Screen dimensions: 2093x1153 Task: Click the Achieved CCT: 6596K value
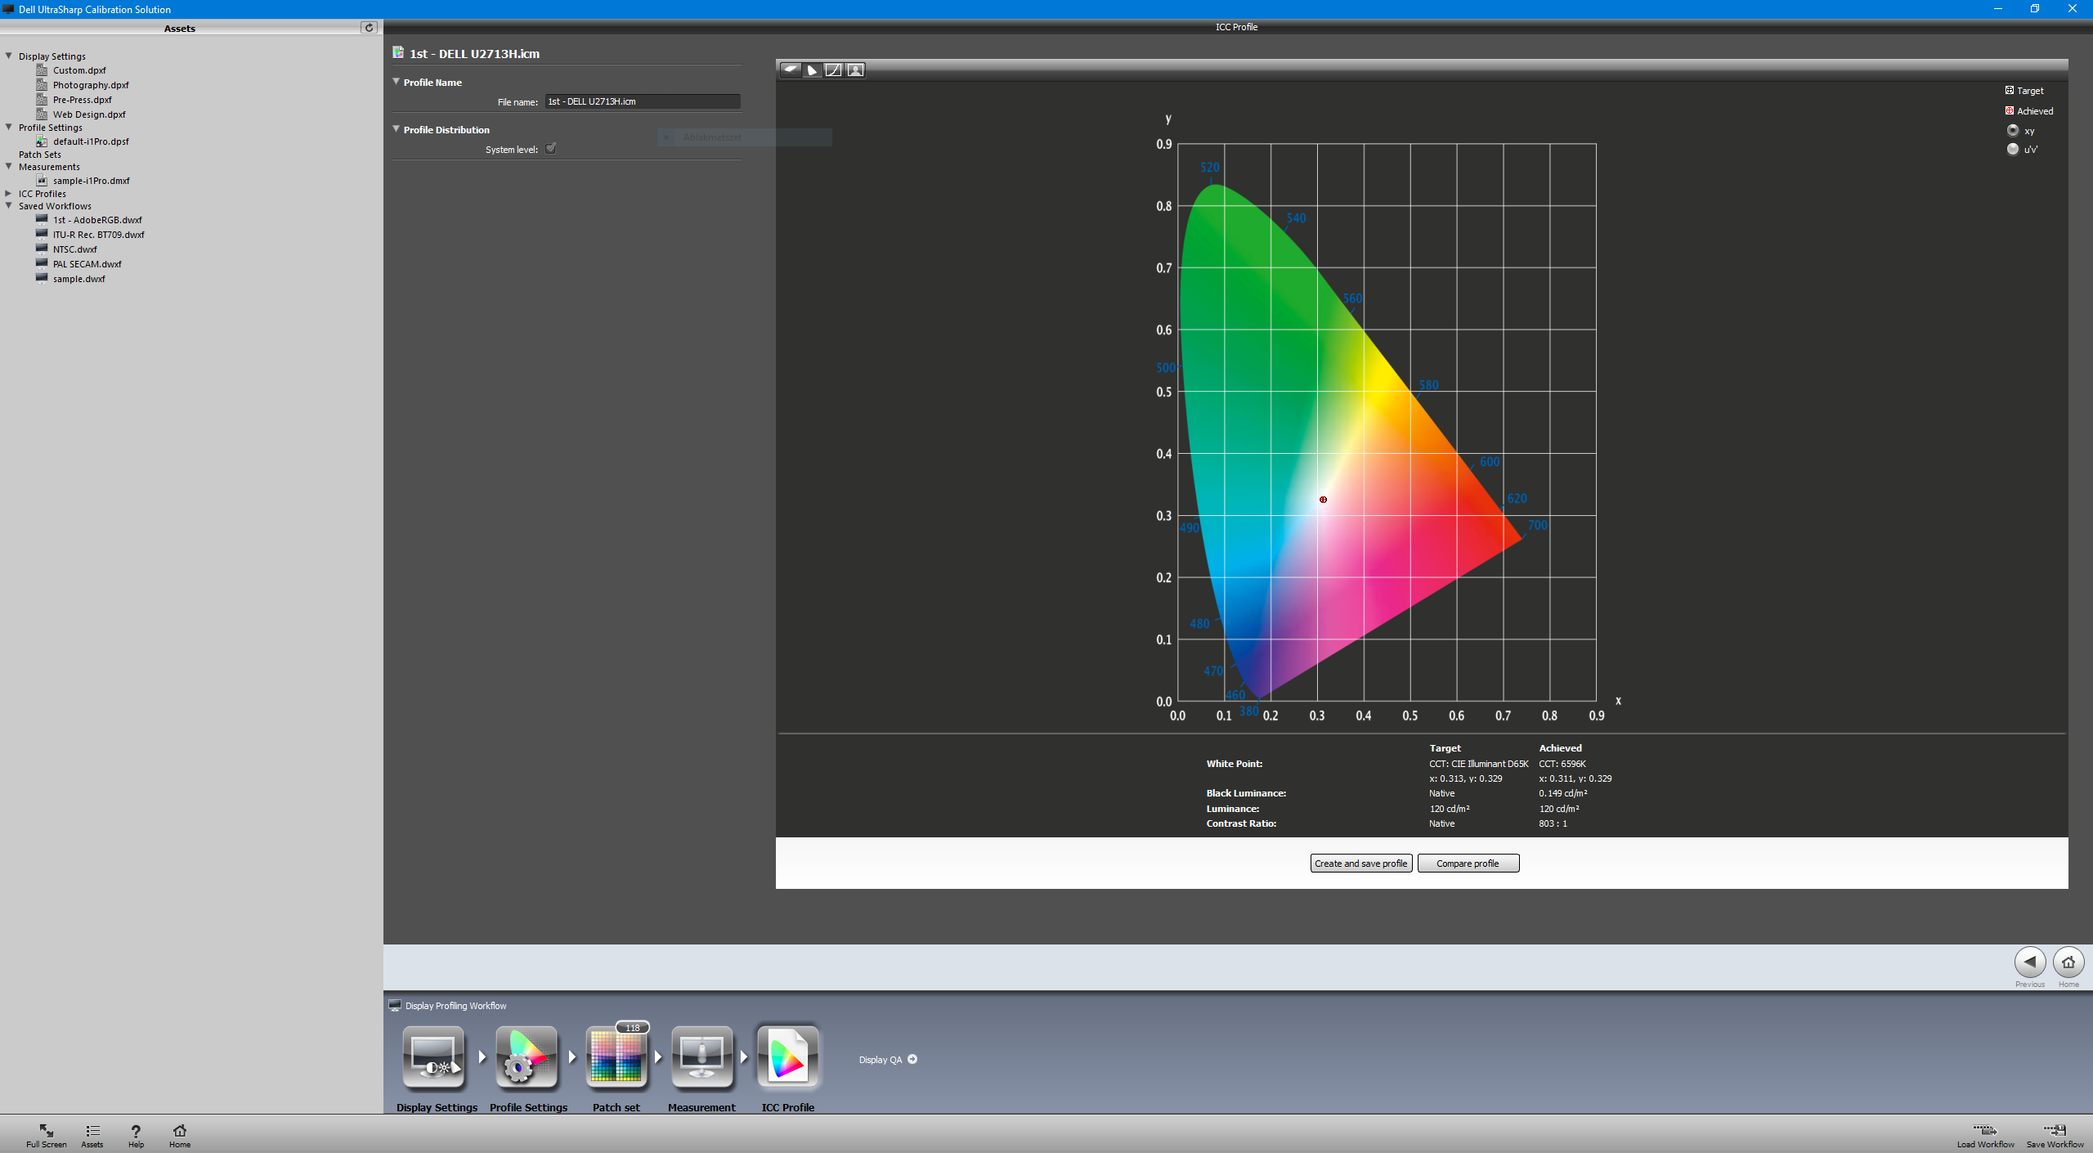[x=1562, y=764]
